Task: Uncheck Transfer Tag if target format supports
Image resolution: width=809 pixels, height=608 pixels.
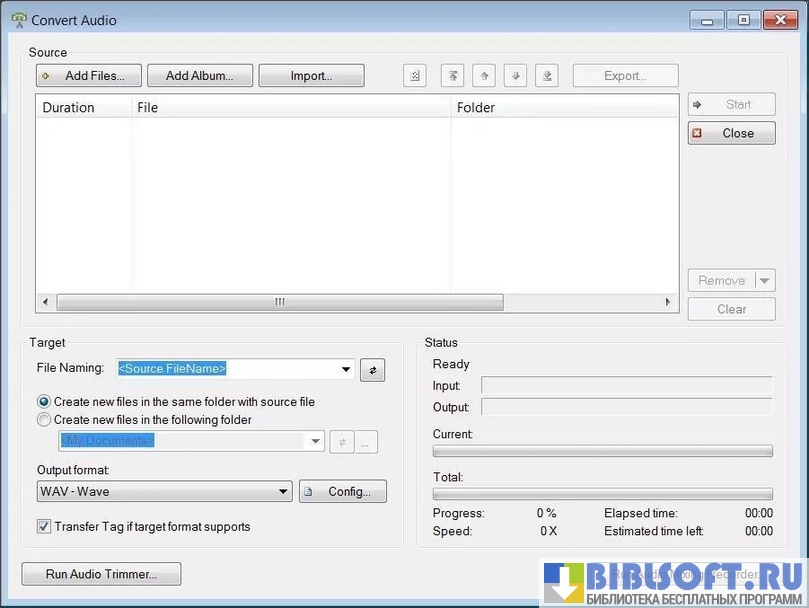Action: coord(44,526)
